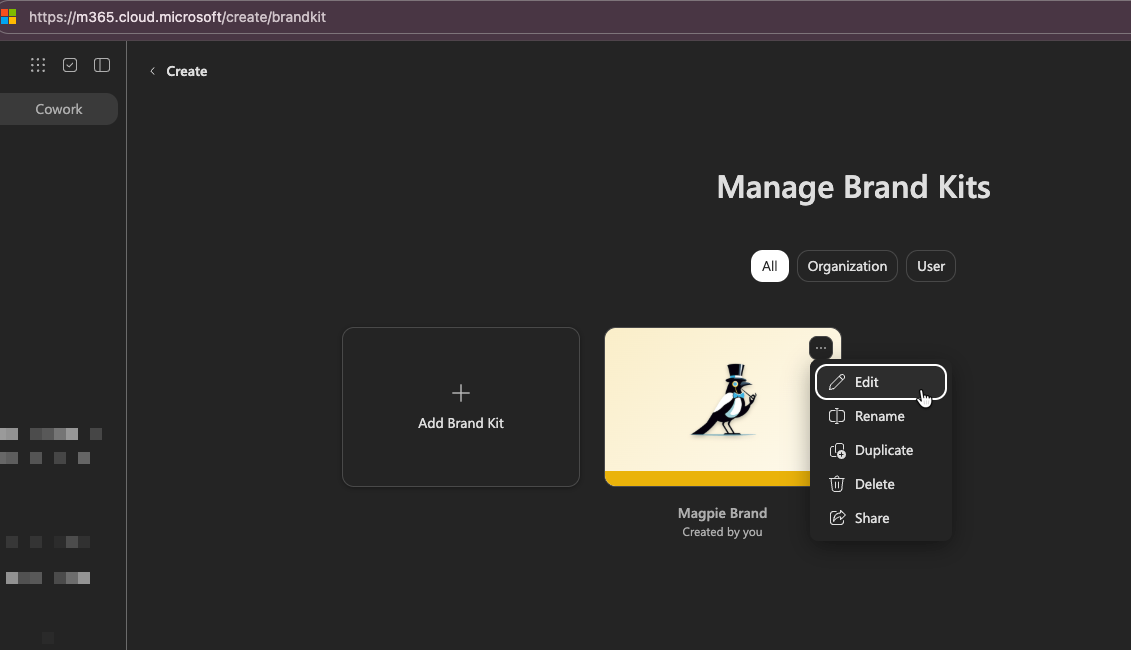Click the Manage Brand Kits heading
Viewport: 1131px width, 650px height.
coord(853,187)
